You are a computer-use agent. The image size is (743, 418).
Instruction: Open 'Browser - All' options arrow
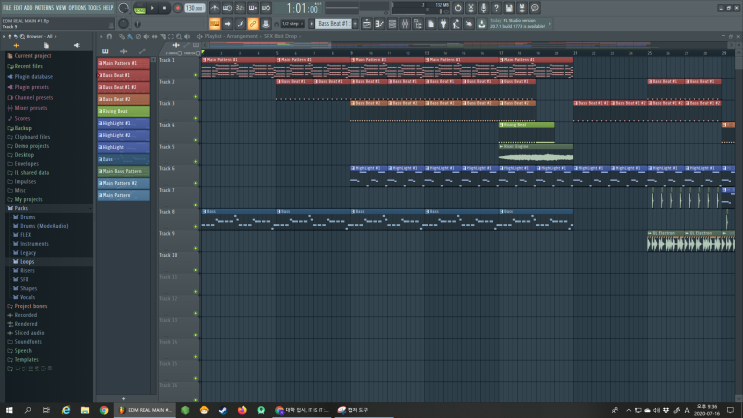pyautogui.click(x=55, y=36)
